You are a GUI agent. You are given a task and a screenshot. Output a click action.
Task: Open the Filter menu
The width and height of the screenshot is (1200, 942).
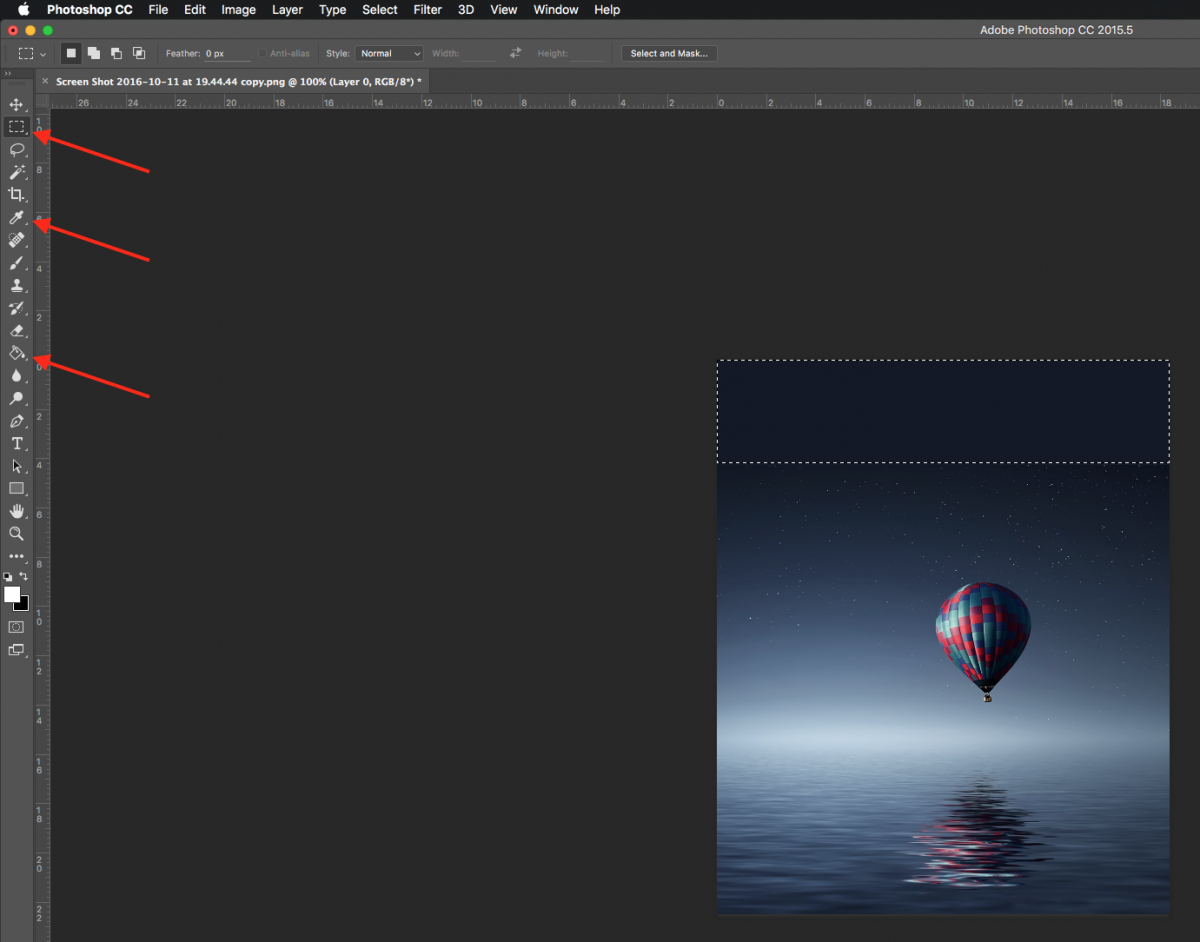pos(428,9)
